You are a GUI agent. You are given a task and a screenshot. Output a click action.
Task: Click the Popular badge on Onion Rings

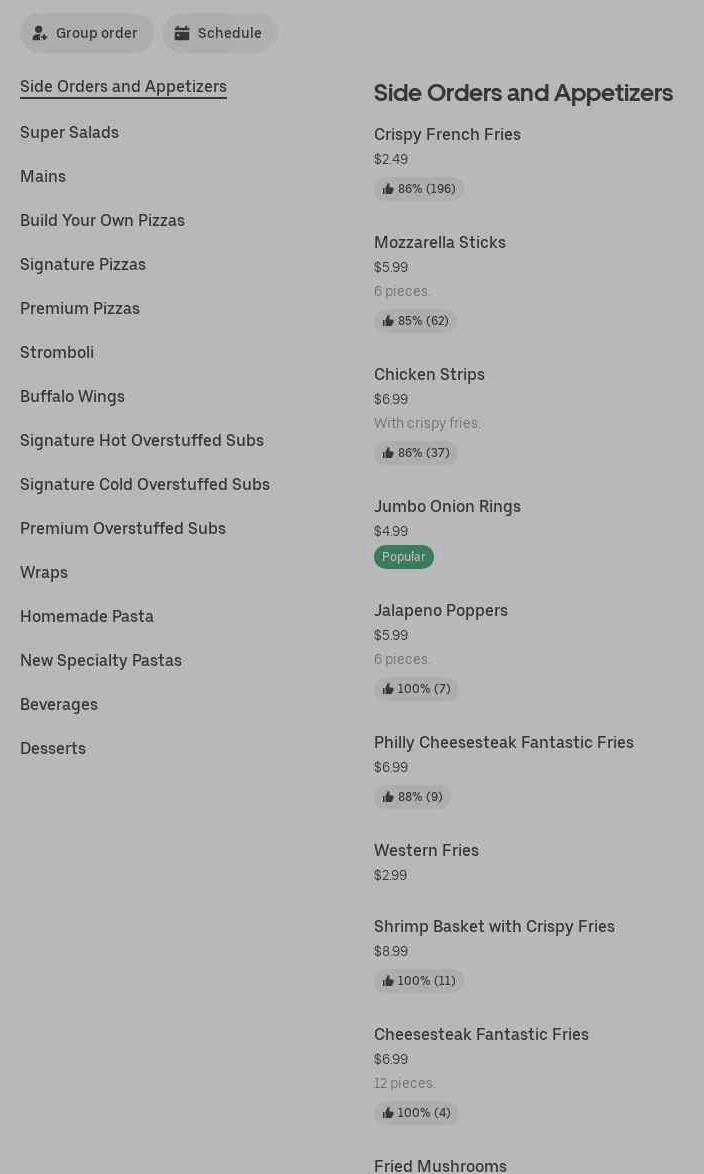point(404,557)
